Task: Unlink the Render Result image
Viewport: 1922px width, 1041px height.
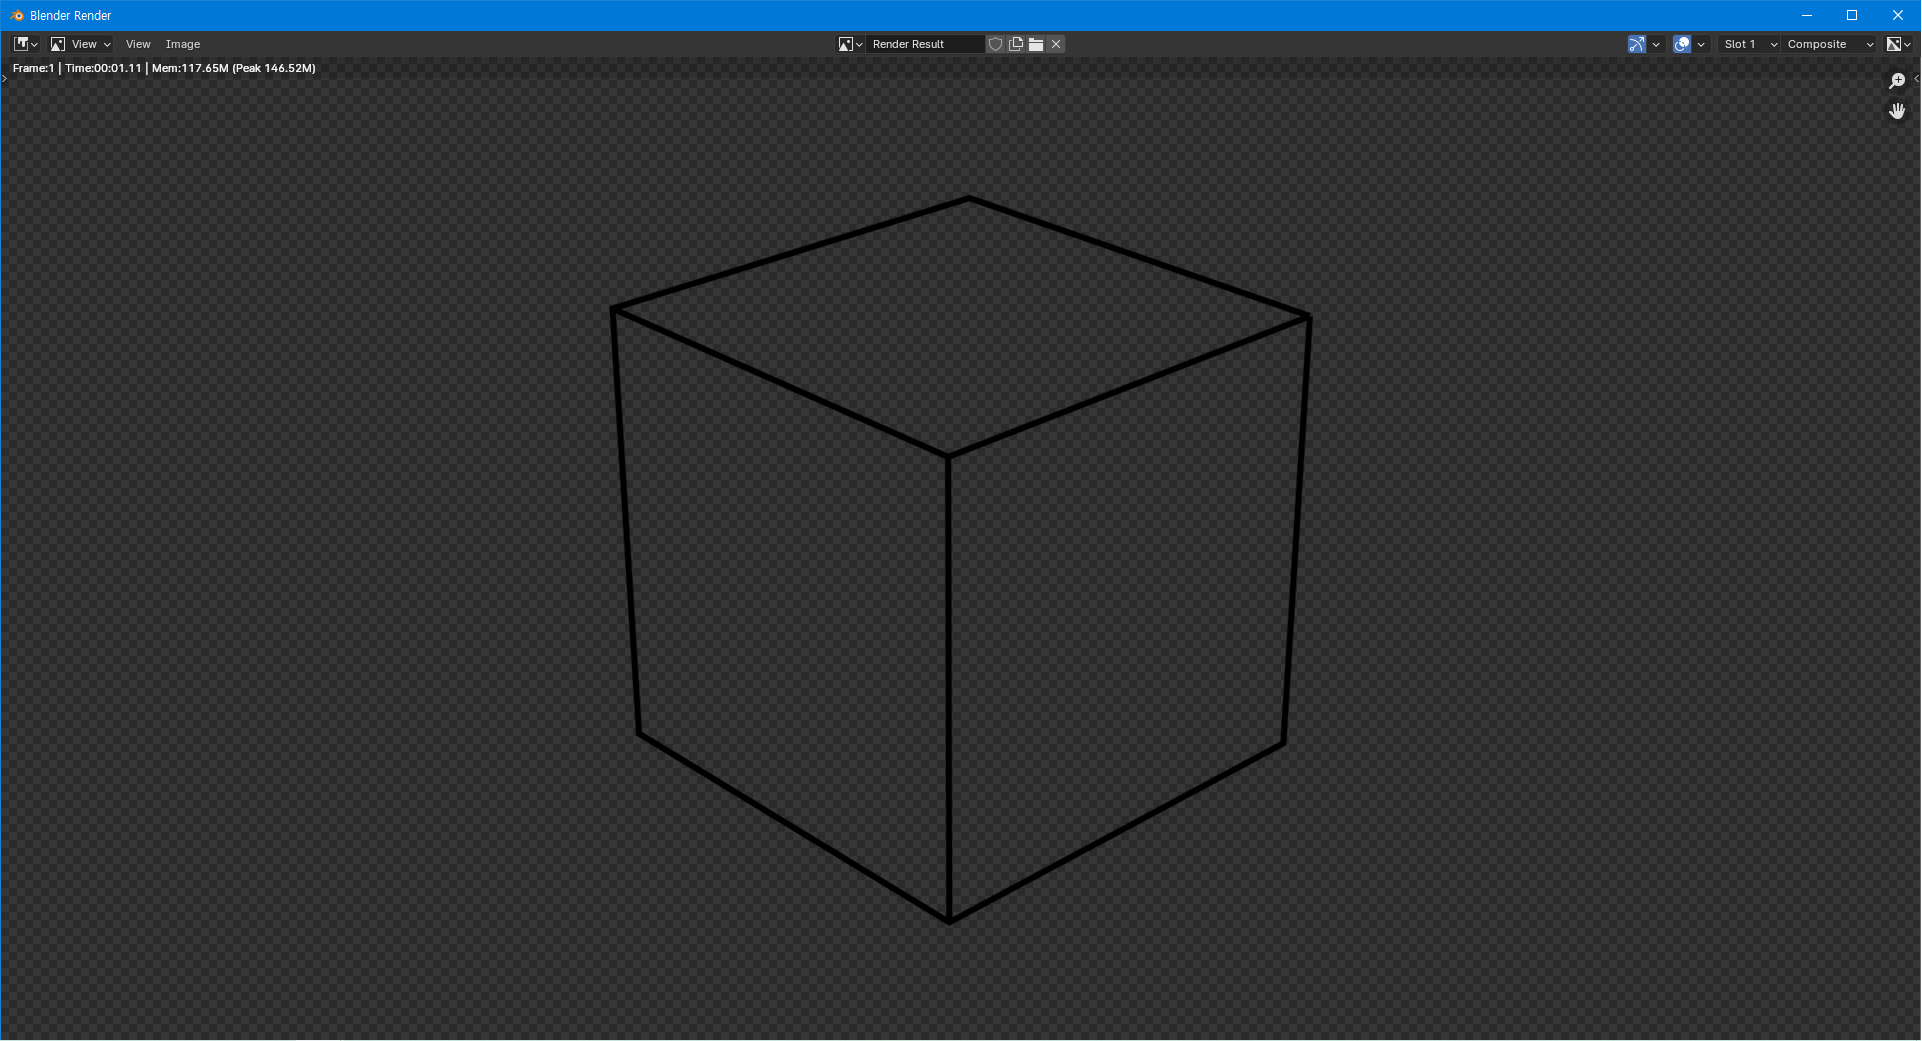Action: coord(1056,44)
